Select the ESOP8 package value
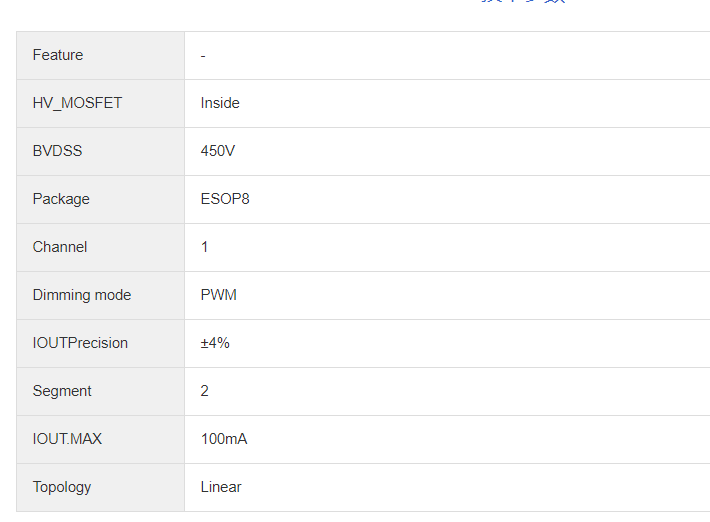 point(225,199)
